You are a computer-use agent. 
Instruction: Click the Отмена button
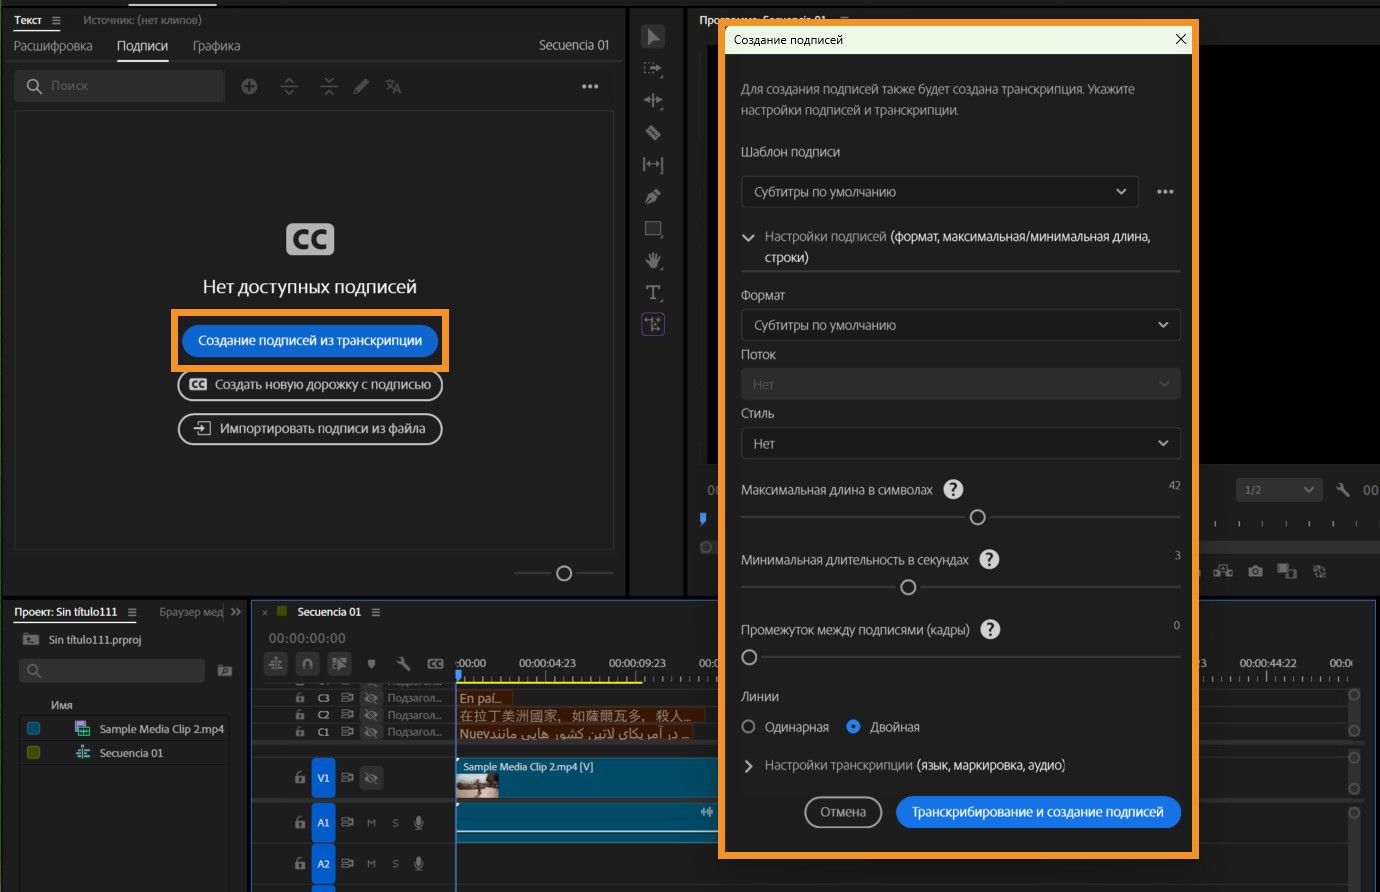pyautogui.click(x=842, y=812)
